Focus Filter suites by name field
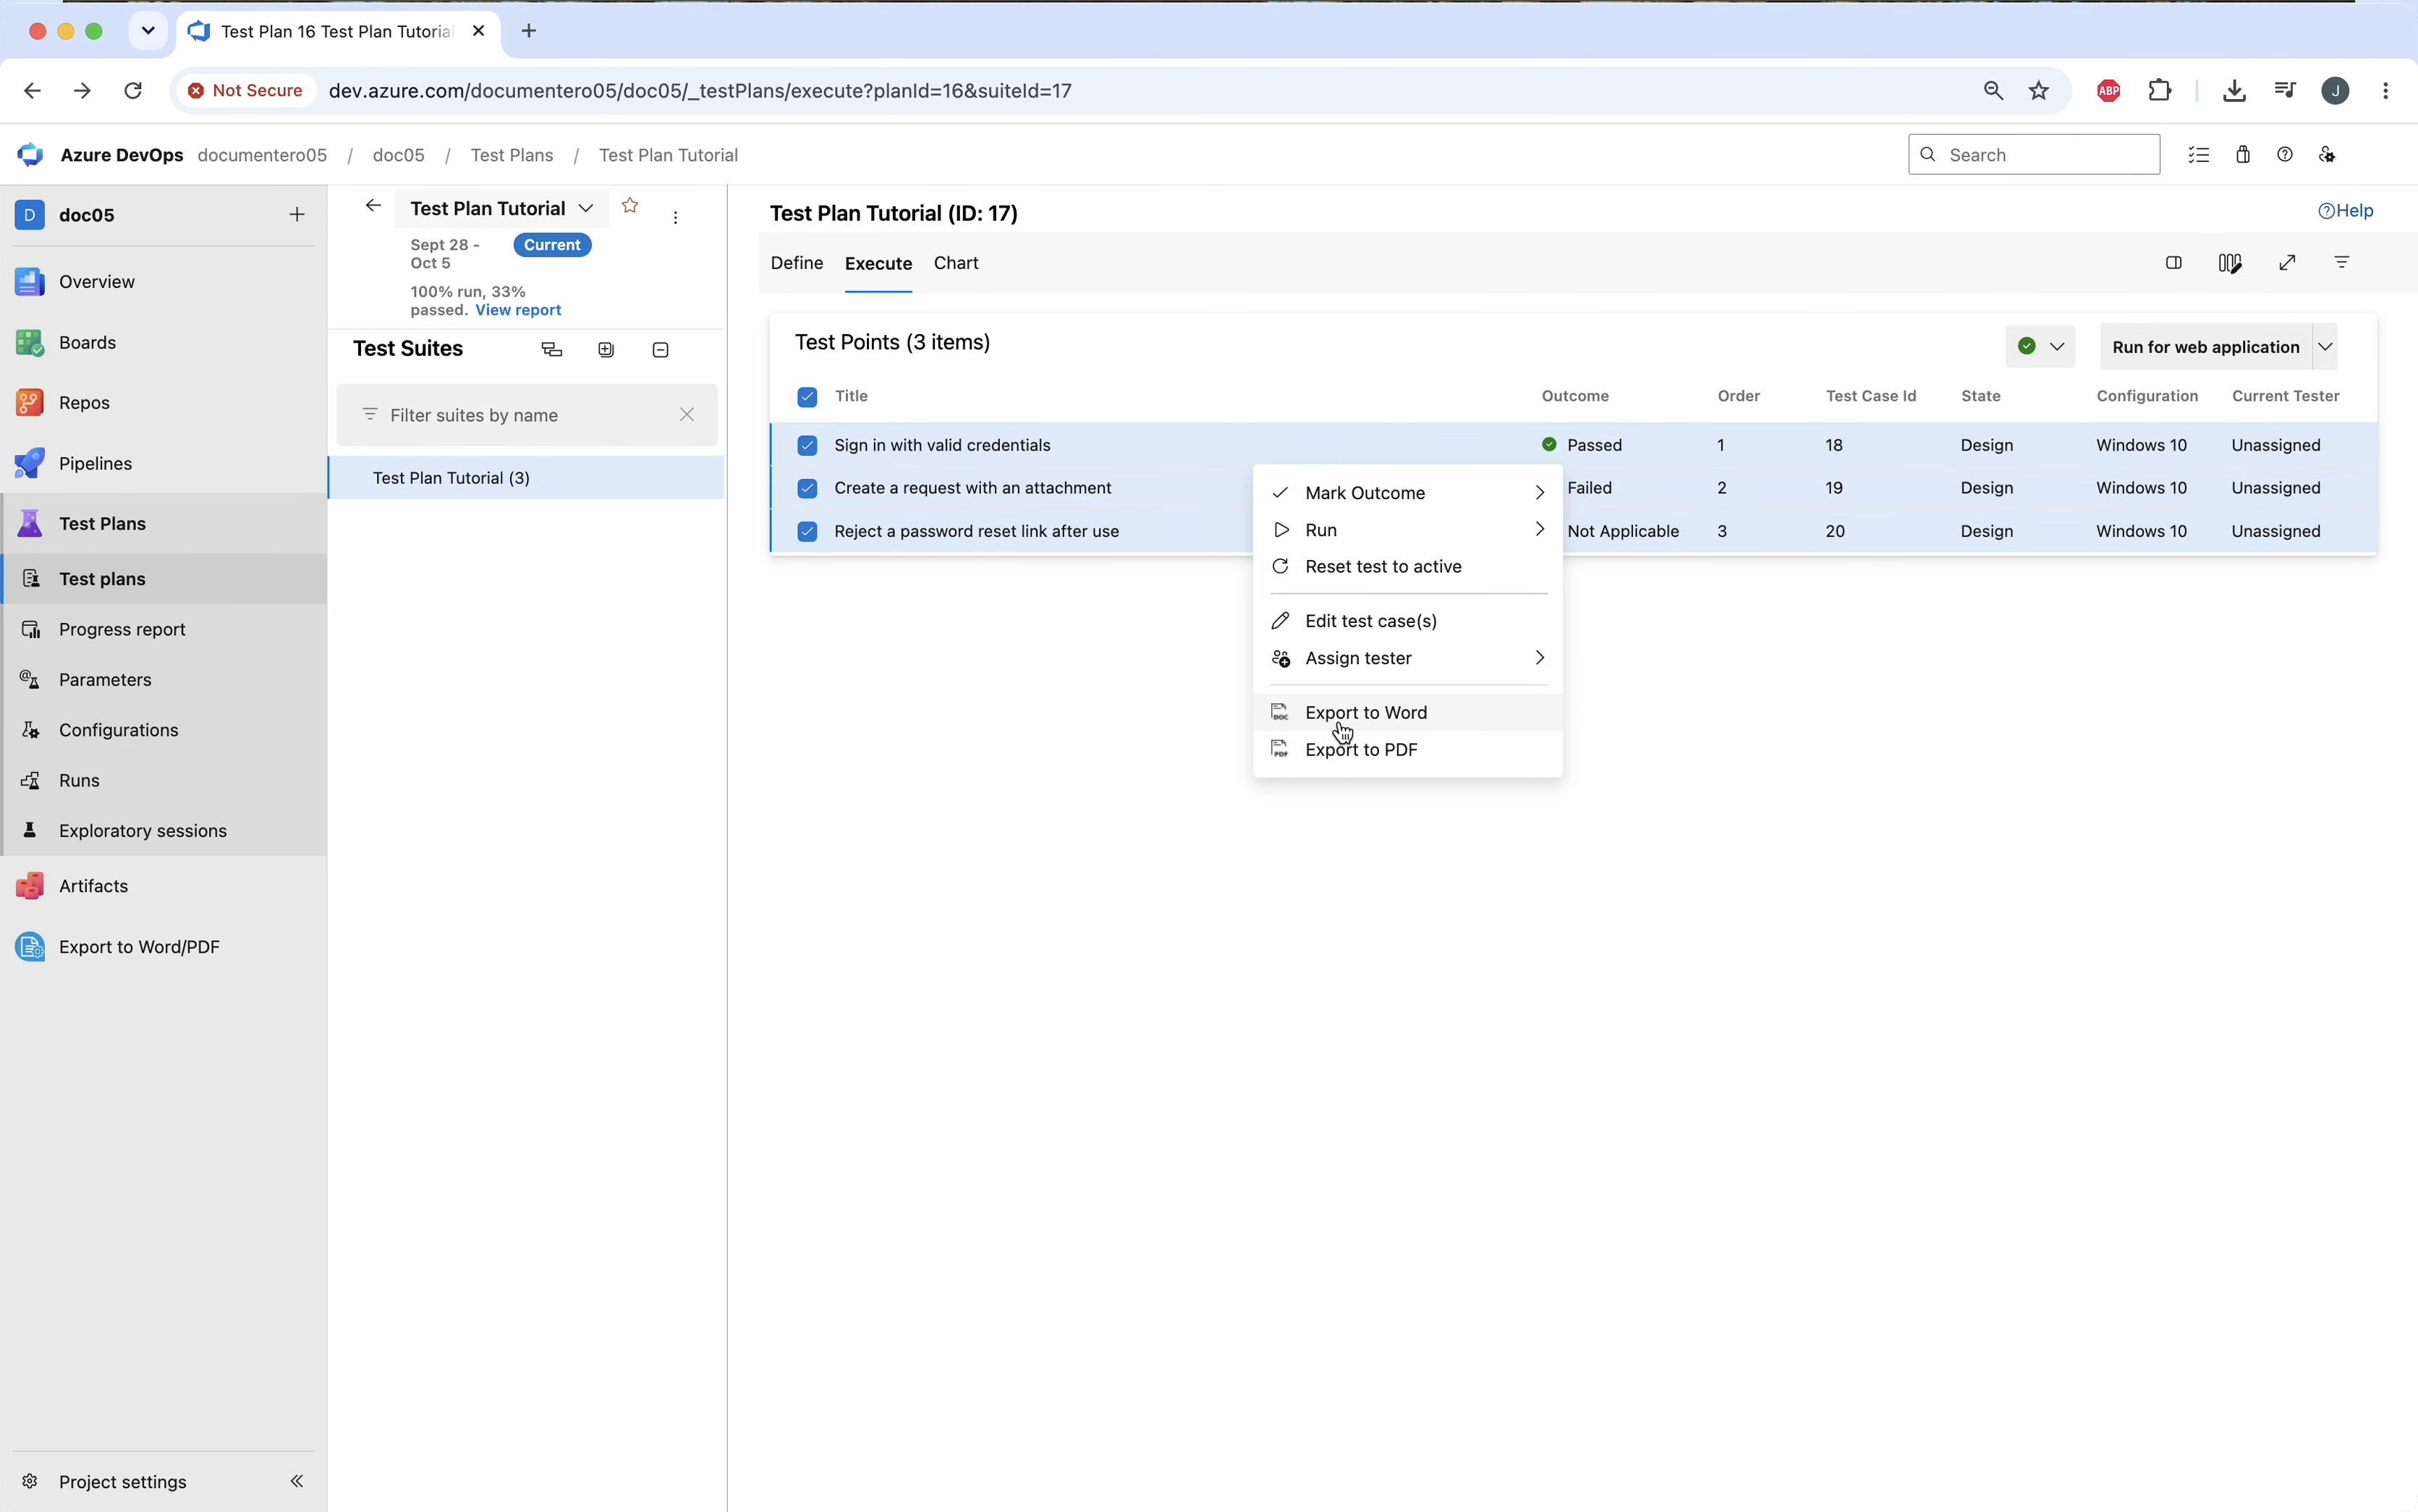 point(526,415)
